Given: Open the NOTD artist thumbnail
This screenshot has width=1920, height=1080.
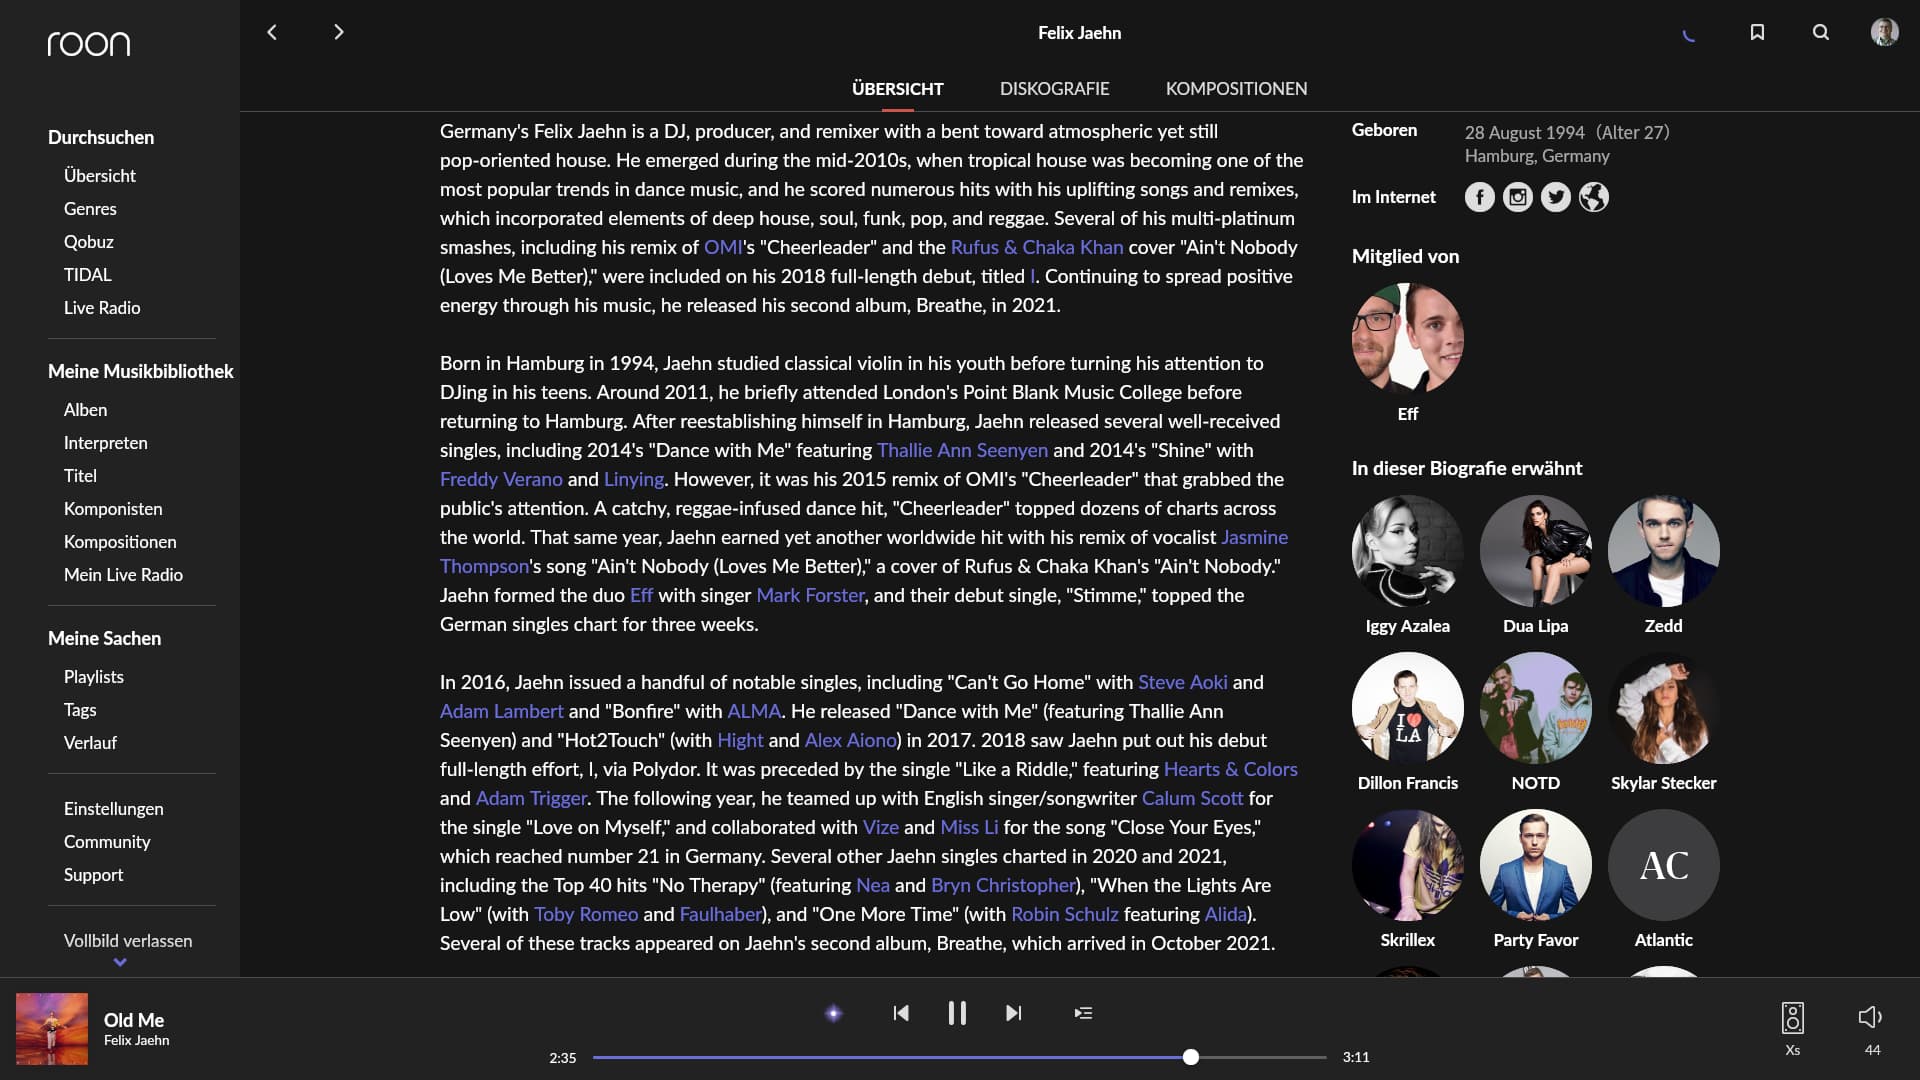Looking at the screenshot, I should point(1535,708).
